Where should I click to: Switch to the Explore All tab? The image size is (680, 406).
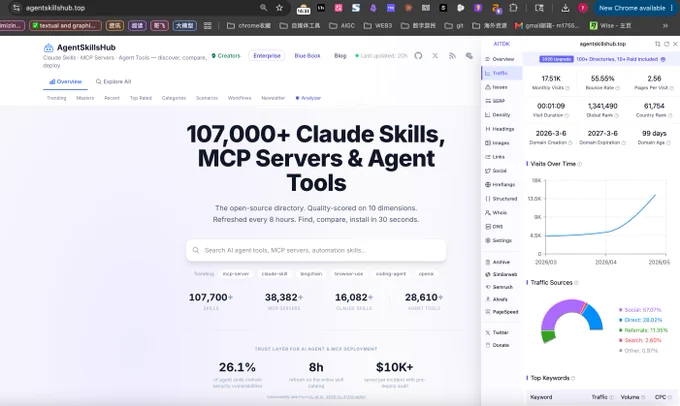pyautogui.click(x=113, y=82)
